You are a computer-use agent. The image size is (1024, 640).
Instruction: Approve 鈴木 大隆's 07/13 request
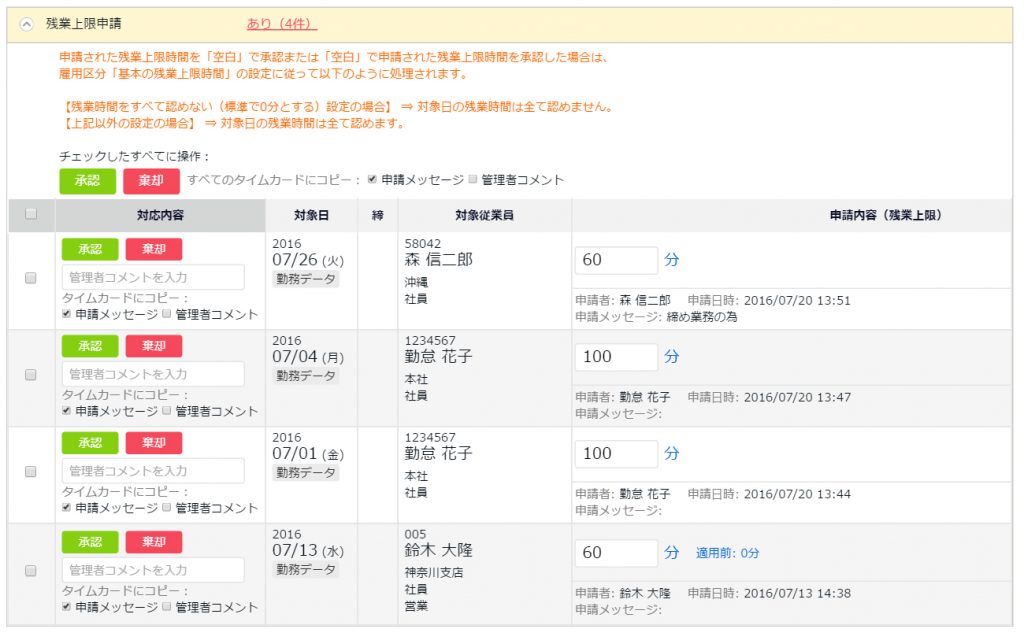tap(90, 542)
